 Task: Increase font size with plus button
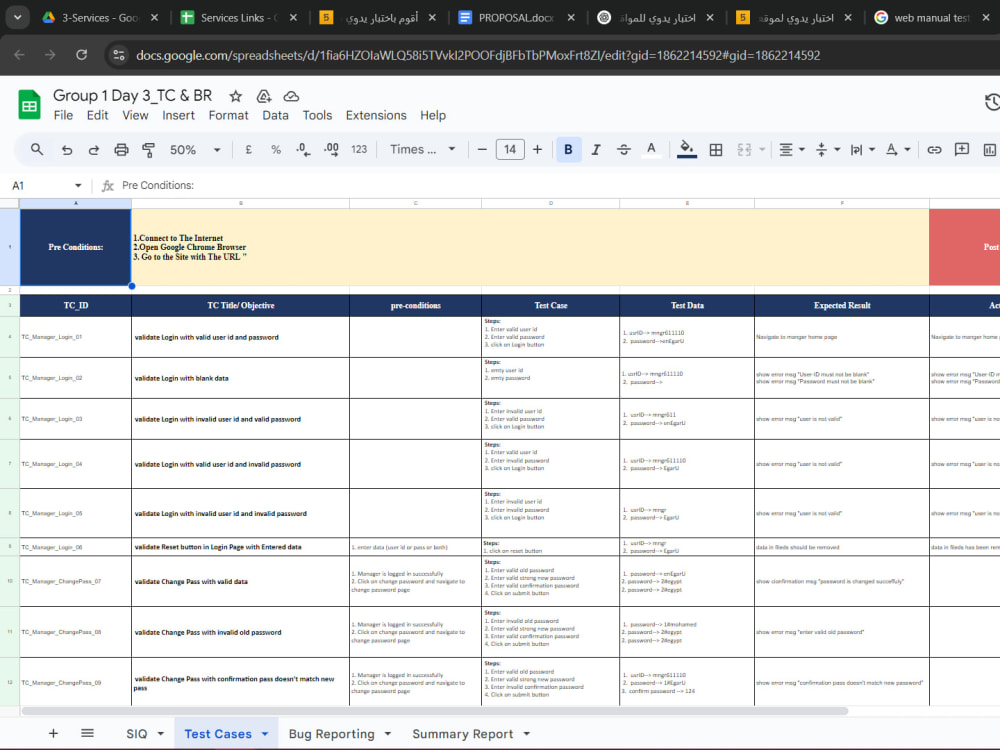click(x=538, y=149)
